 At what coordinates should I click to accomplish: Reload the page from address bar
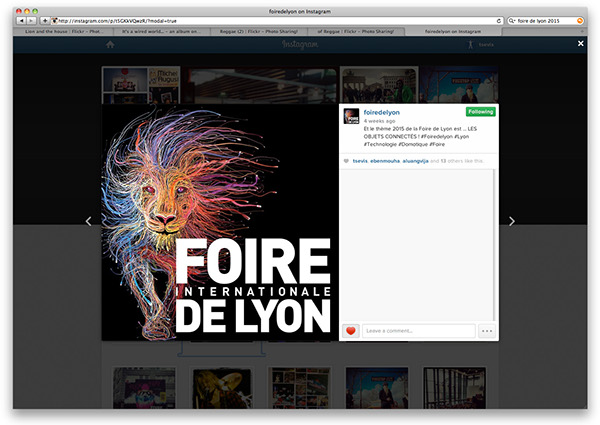coord(497,20)
